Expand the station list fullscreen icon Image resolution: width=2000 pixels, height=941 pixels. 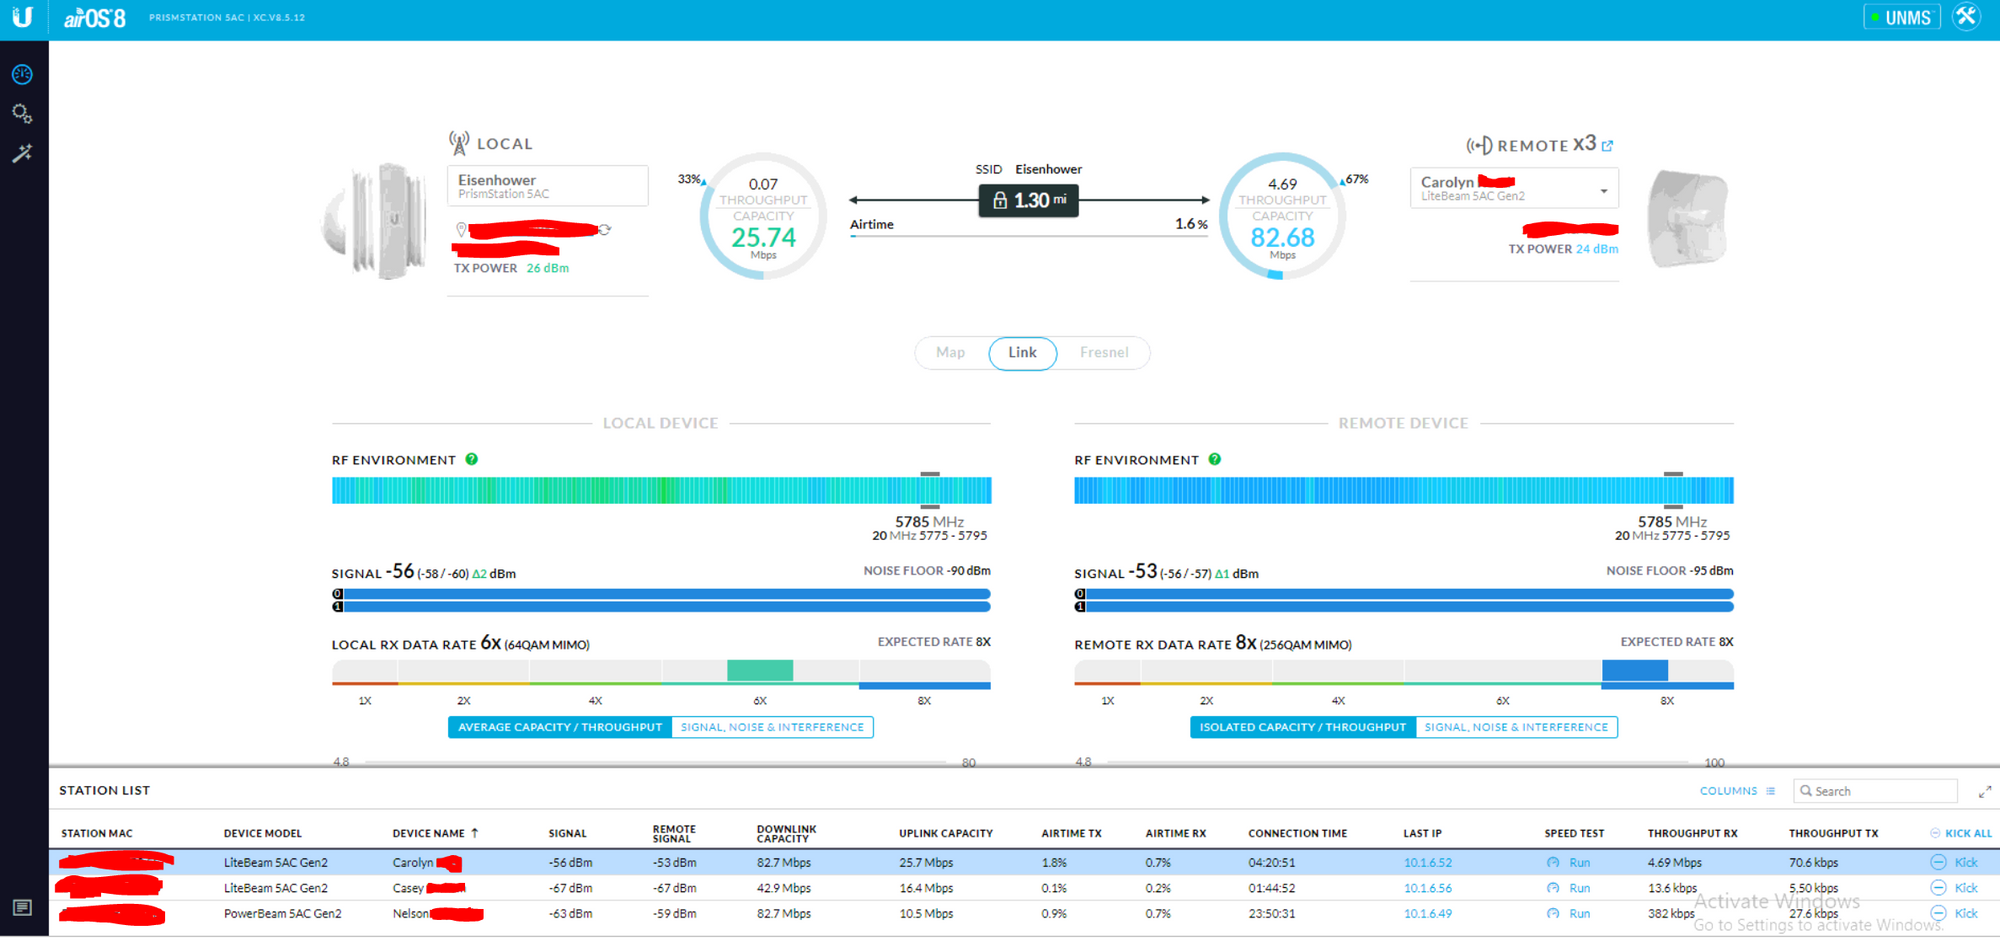(x=1985, y=792)
